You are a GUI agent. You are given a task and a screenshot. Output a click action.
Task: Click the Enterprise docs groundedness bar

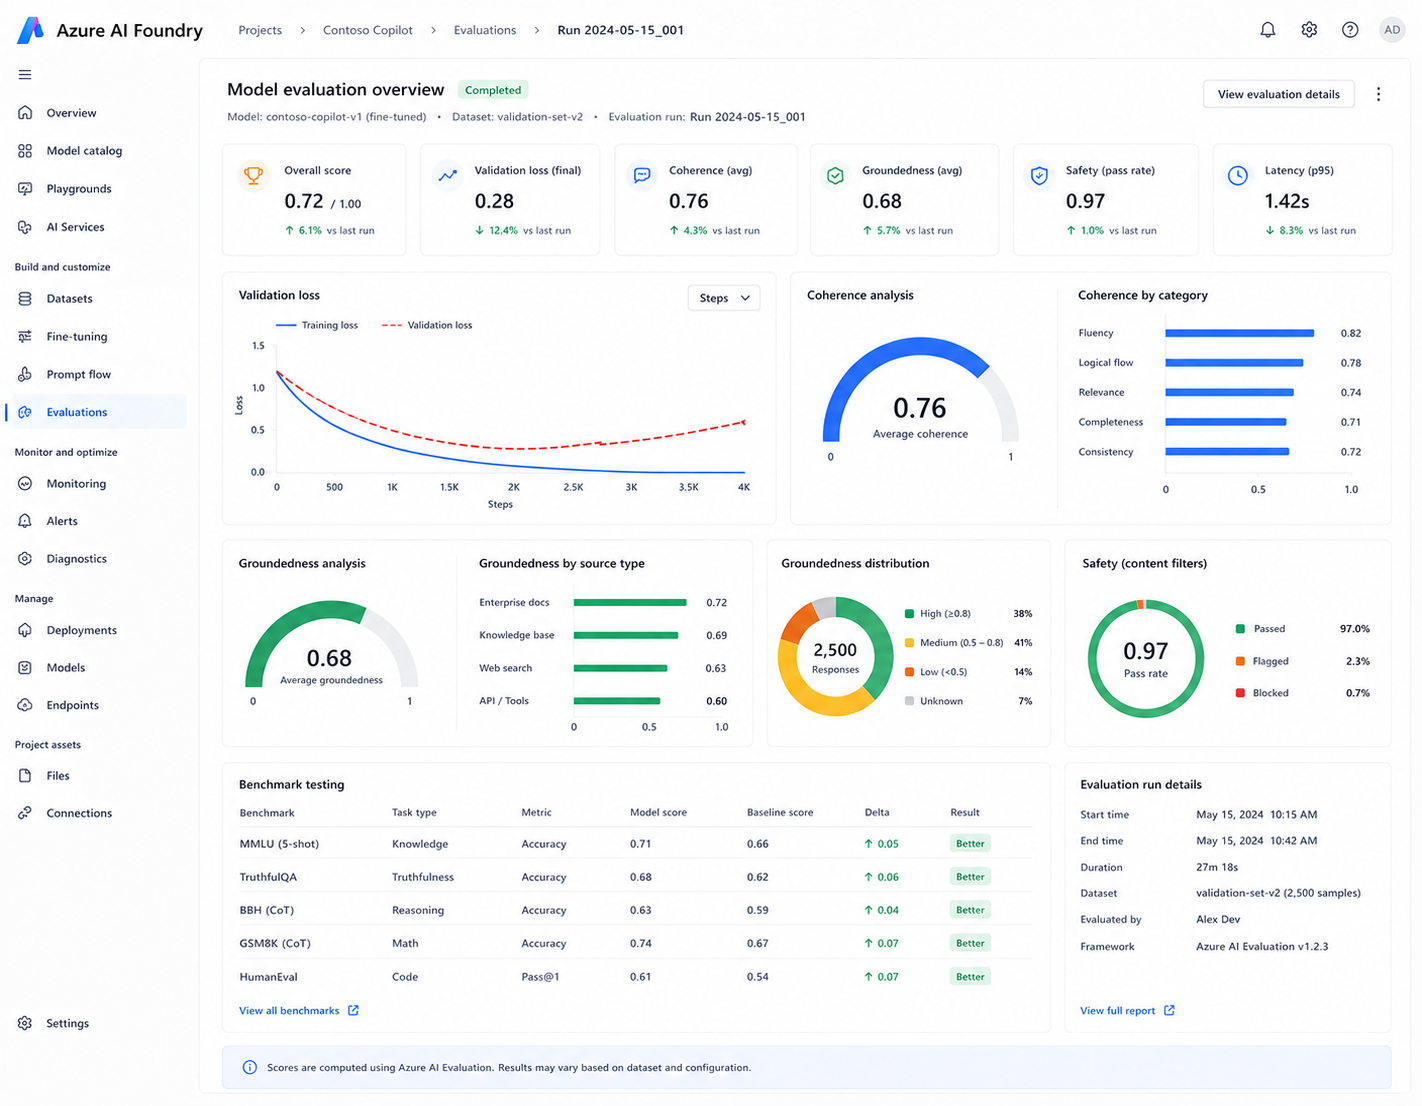pos(630,603)
